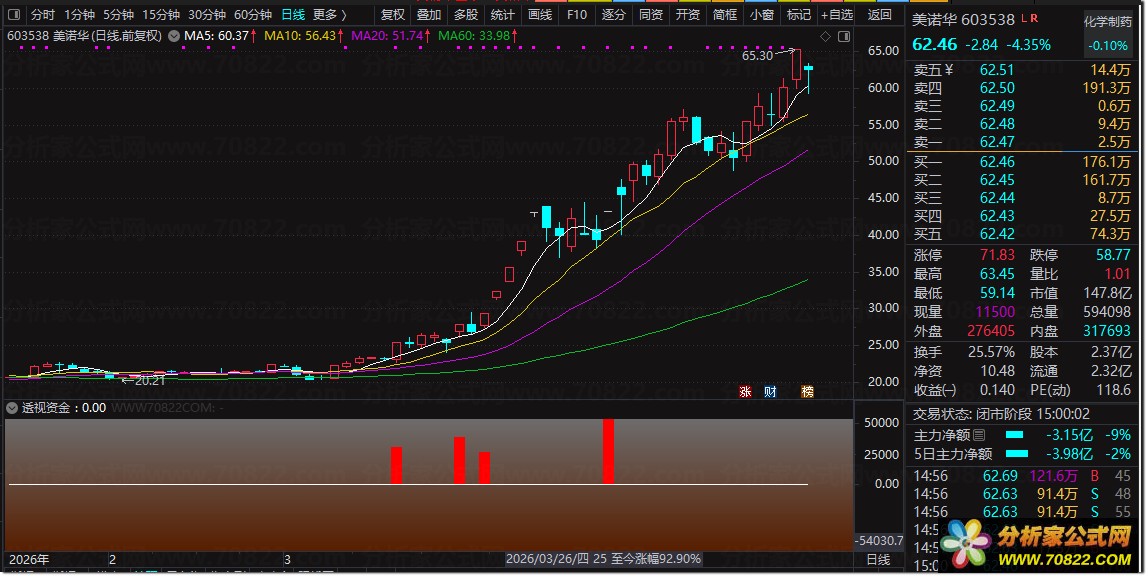Screen dimensions: 1148x576
Task: Click the 化学制药 sector box
Action: click(1108, 34)
